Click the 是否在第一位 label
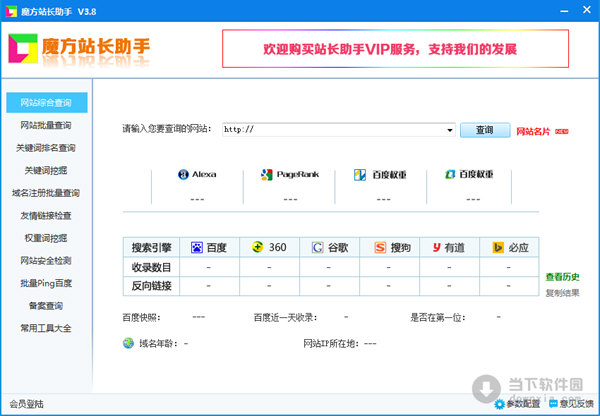The width and height of the screenshot is (600, 416). 437,317
